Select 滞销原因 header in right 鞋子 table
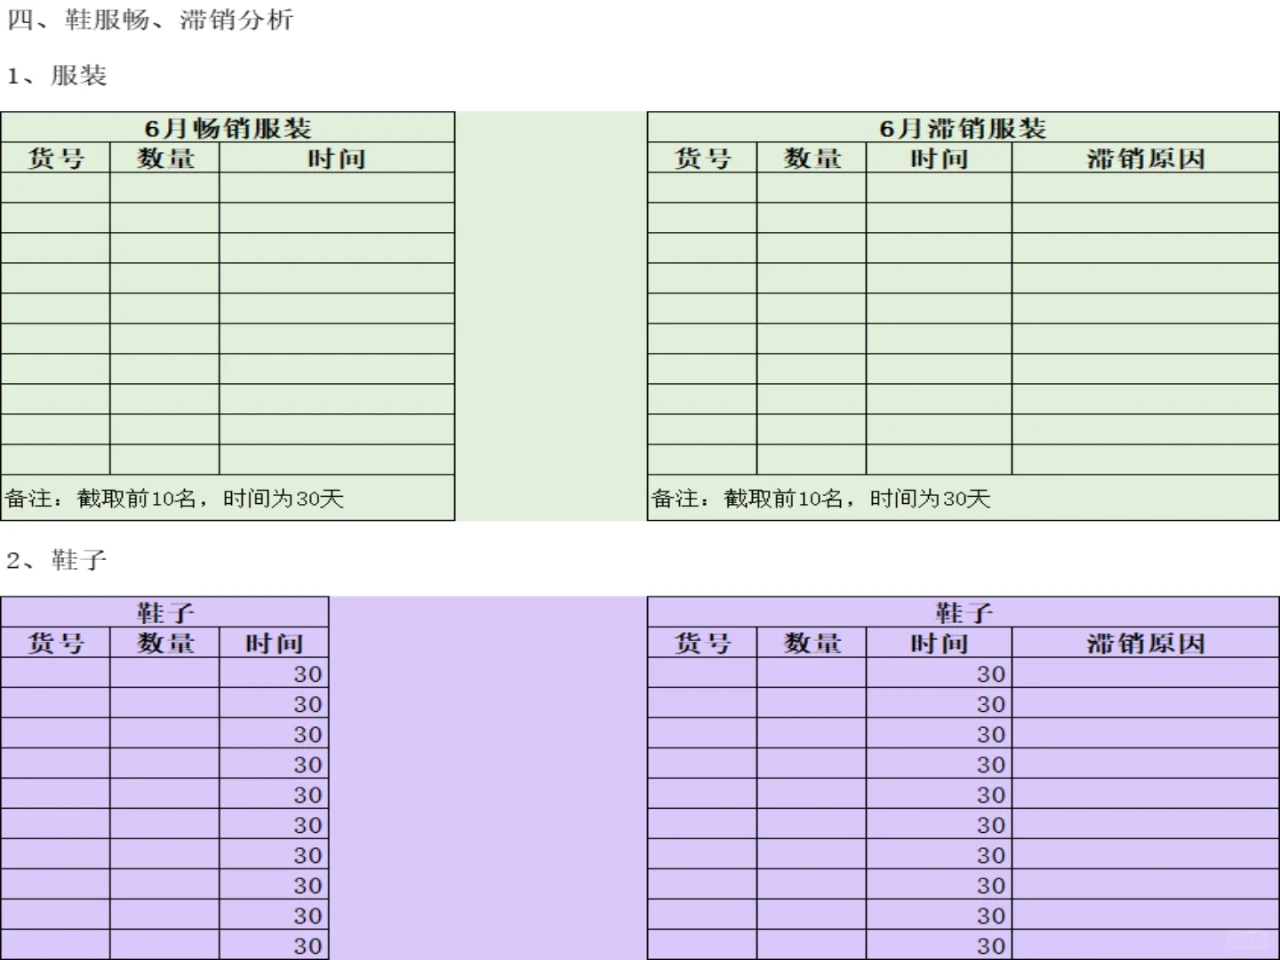Viewport: 1280px width, 960px height. coord(1146,643)
